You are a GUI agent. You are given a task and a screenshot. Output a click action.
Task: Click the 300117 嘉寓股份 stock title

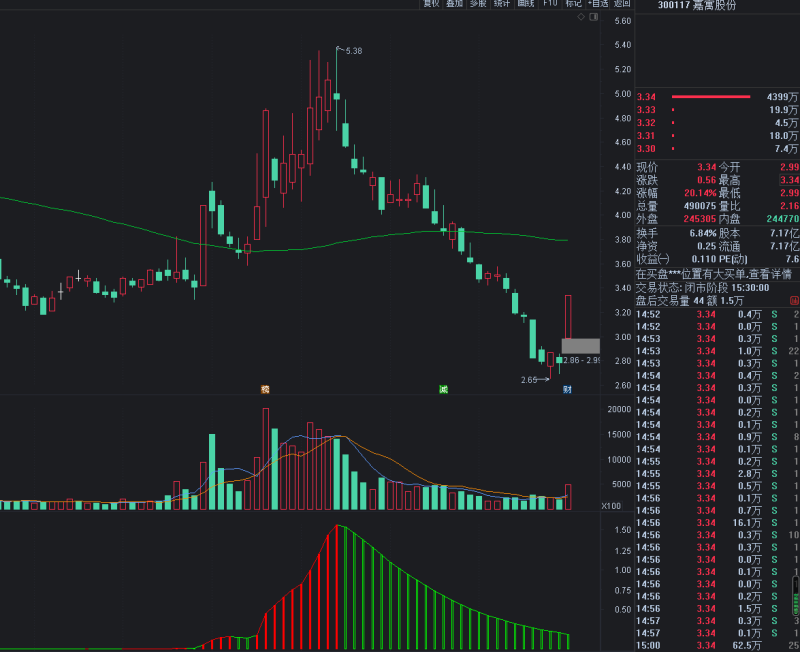pos(697,6)
